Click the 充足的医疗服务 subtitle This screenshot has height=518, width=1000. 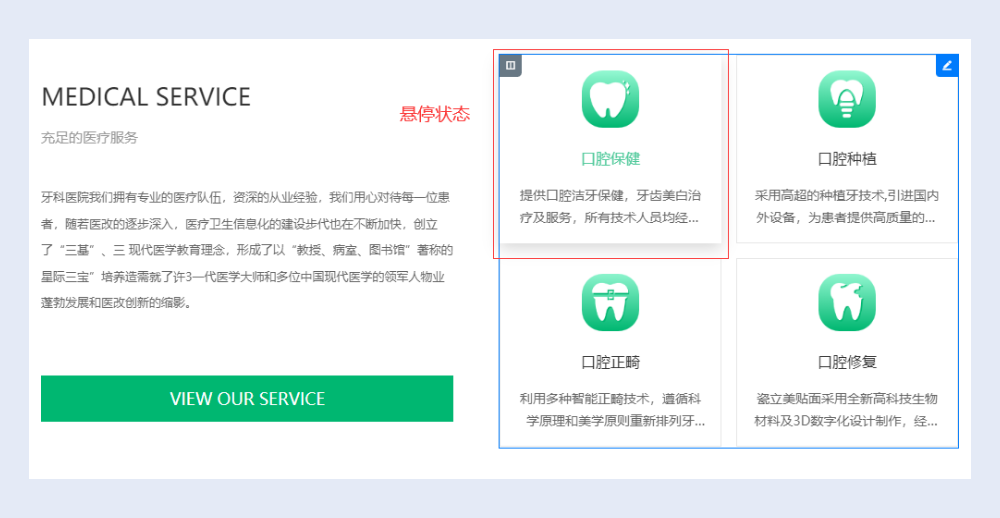(x=89, y=138)
